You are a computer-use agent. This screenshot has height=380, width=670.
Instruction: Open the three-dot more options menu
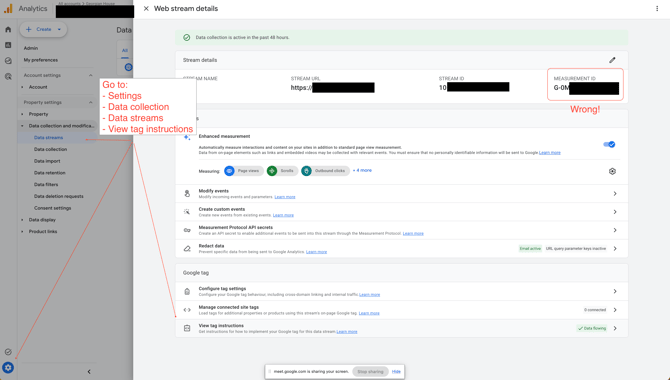(x=657, y=9)
